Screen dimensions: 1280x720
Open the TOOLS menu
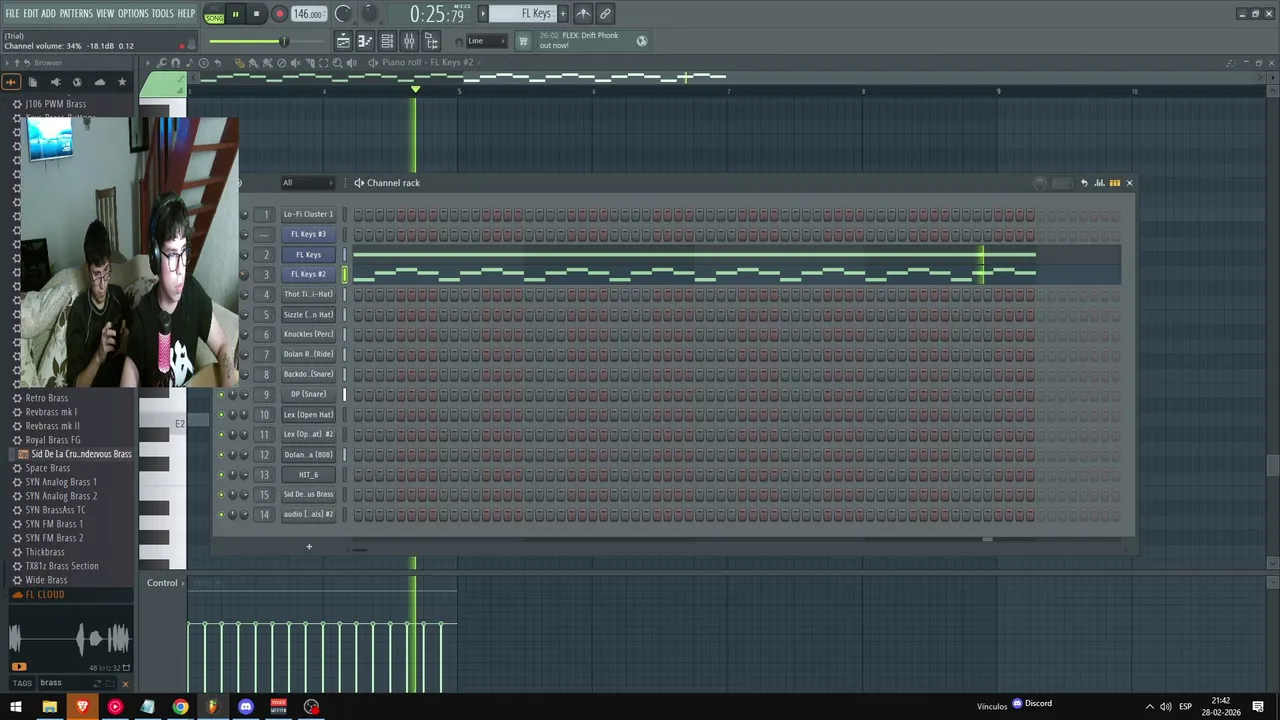(162, 14)
